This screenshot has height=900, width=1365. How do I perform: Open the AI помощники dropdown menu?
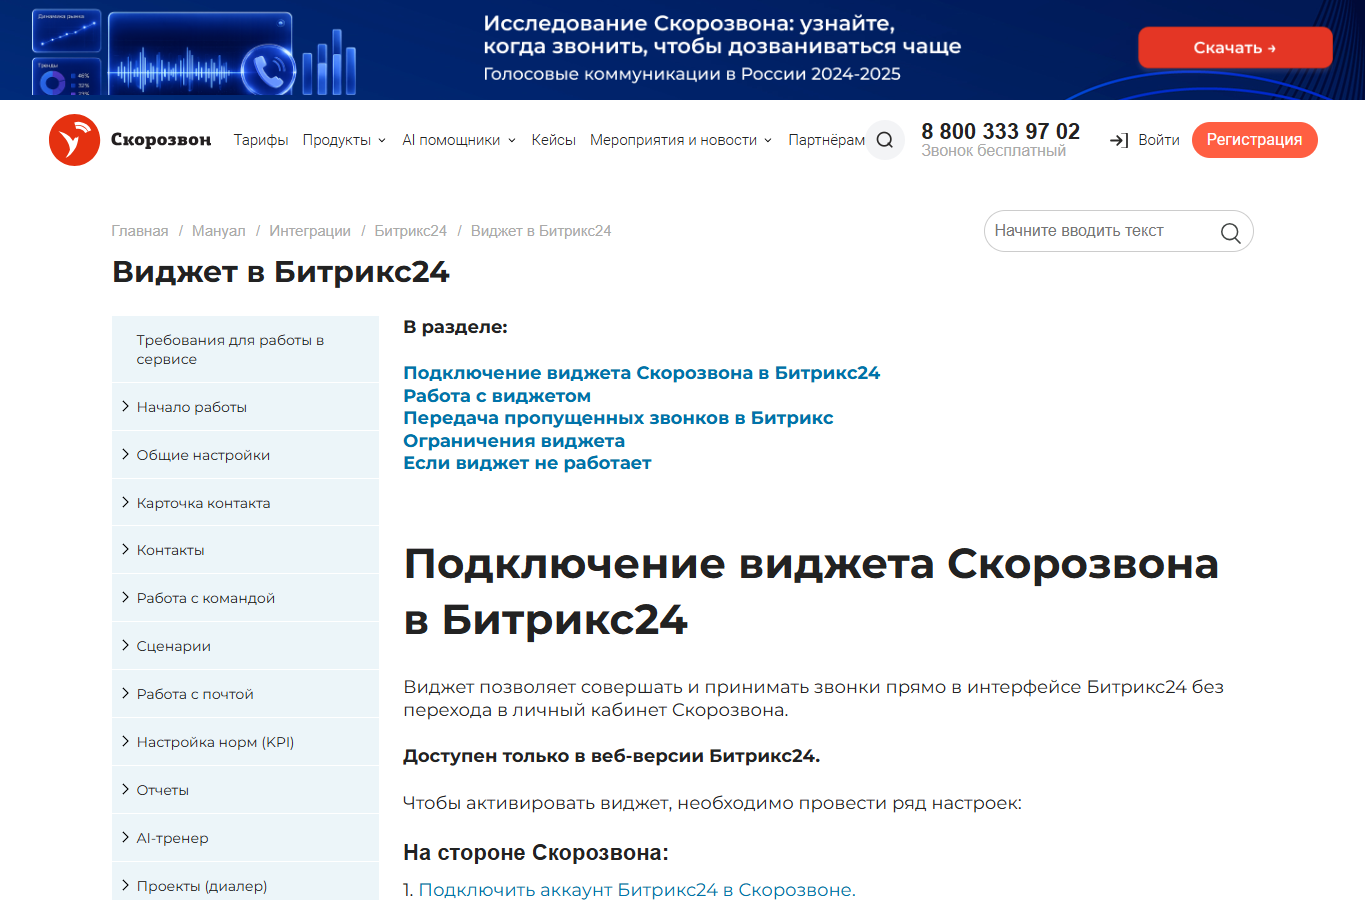[x=459, y=140]
